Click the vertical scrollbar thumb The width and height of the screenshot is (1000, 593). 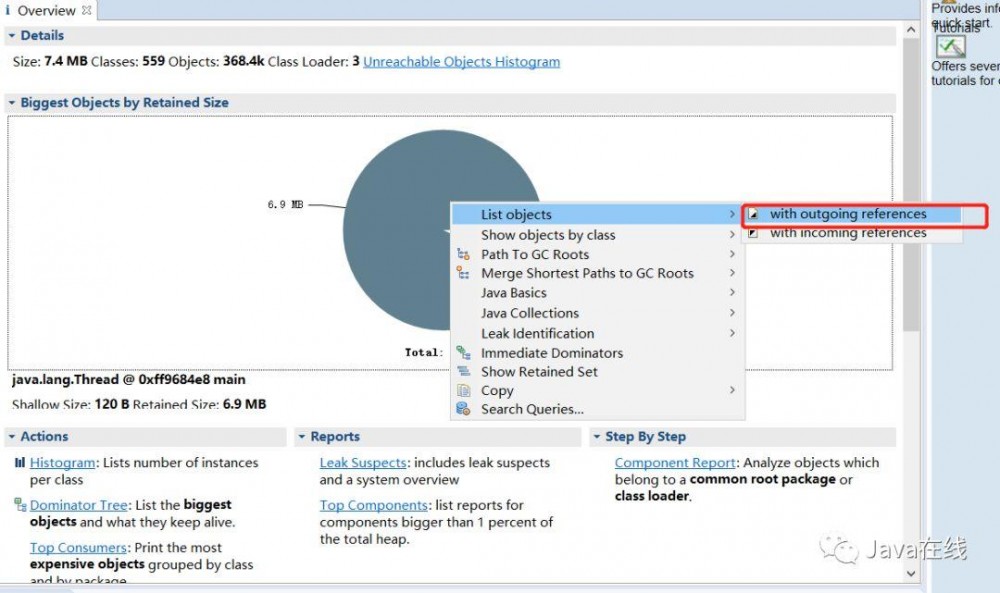pos(911,185)
